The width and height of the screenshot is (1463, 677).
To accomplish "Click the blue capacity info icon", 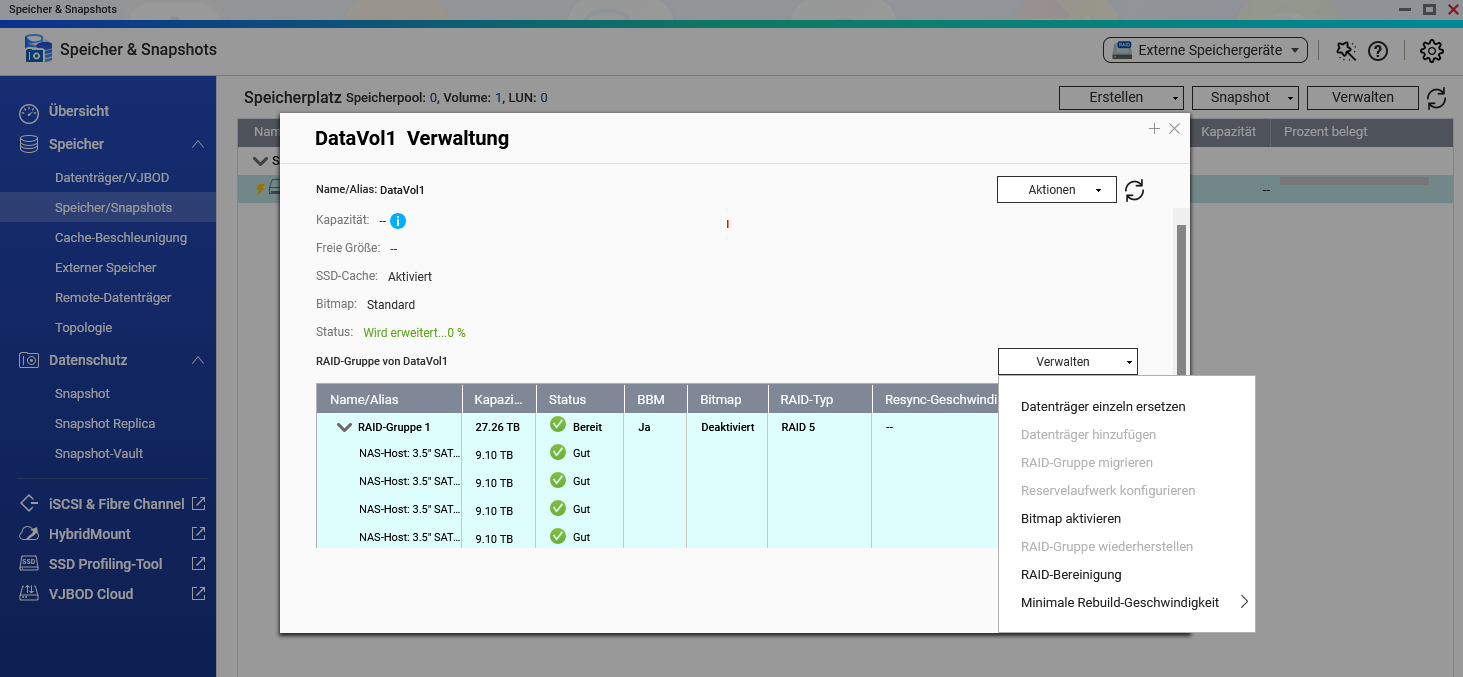I will point(397,221).
